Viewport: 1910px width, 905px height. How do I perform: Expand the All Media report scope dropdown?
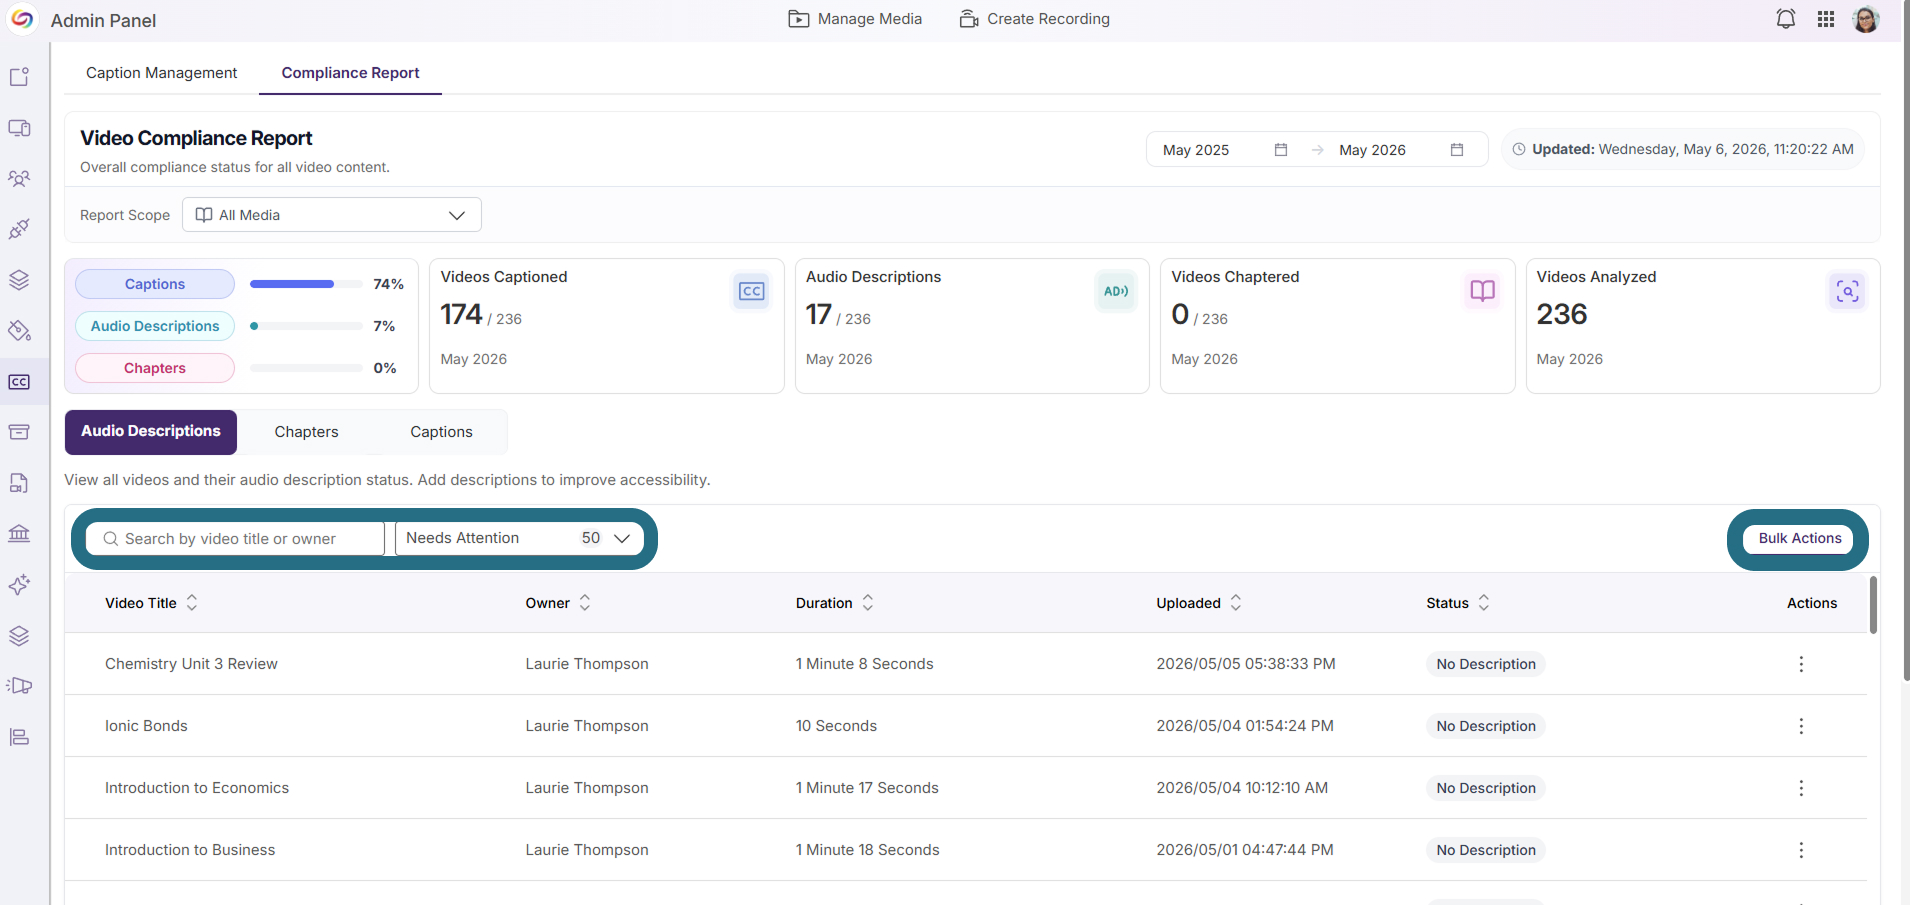[x=332, y=215]
